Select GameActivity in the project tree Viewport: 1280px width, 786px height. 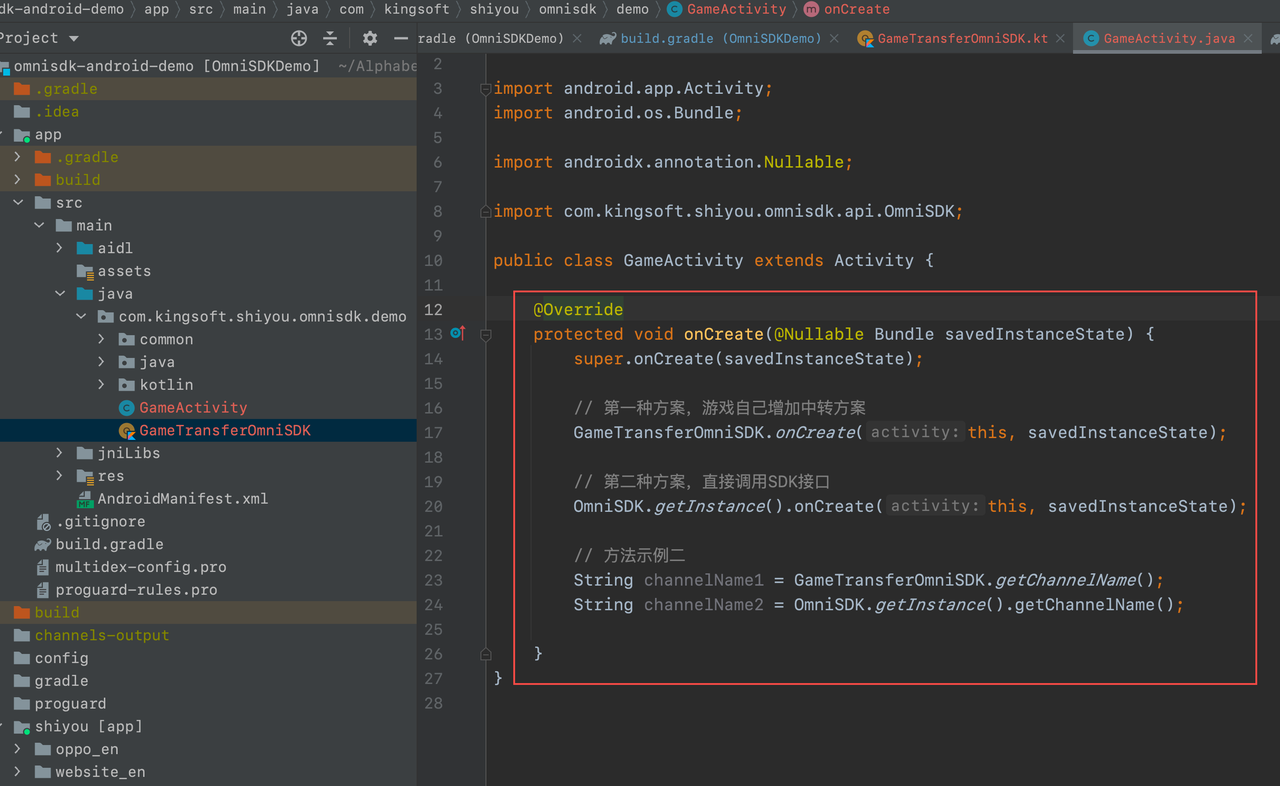click(193, 408)
